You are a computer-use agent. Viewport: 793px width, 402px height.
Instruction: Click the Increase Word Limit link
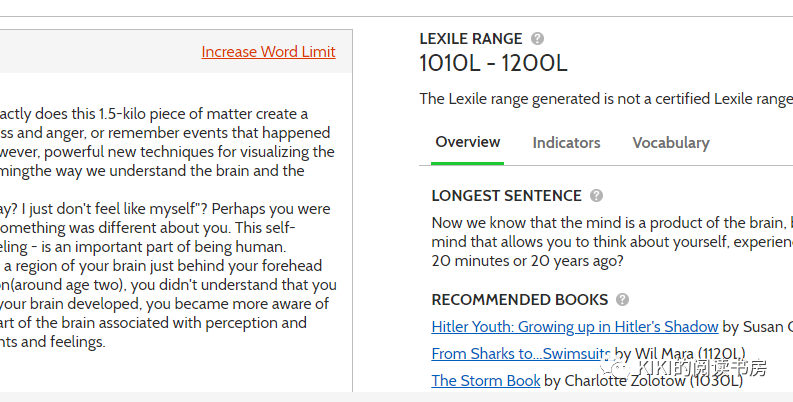[x=268, y=52]
